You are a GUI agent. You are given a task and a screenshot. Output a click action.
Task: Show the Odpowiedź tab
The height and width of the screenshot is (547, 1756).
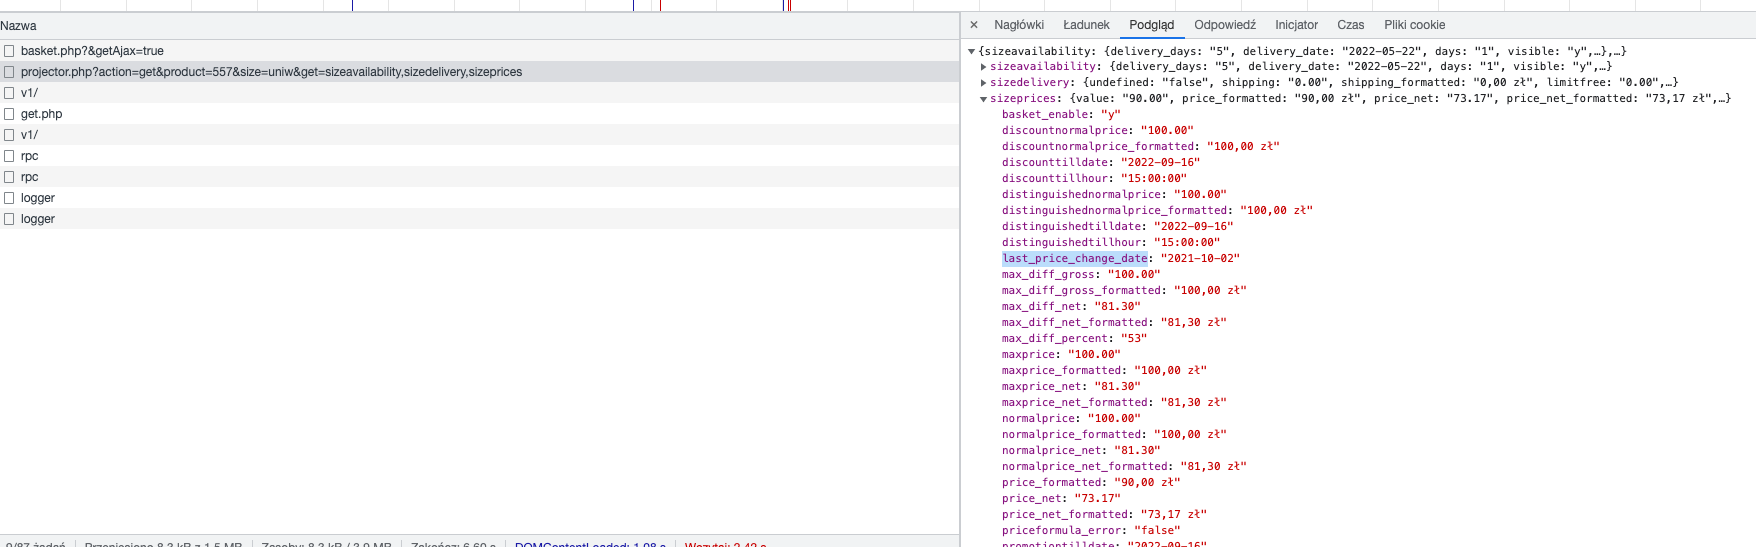[1224, 25]
